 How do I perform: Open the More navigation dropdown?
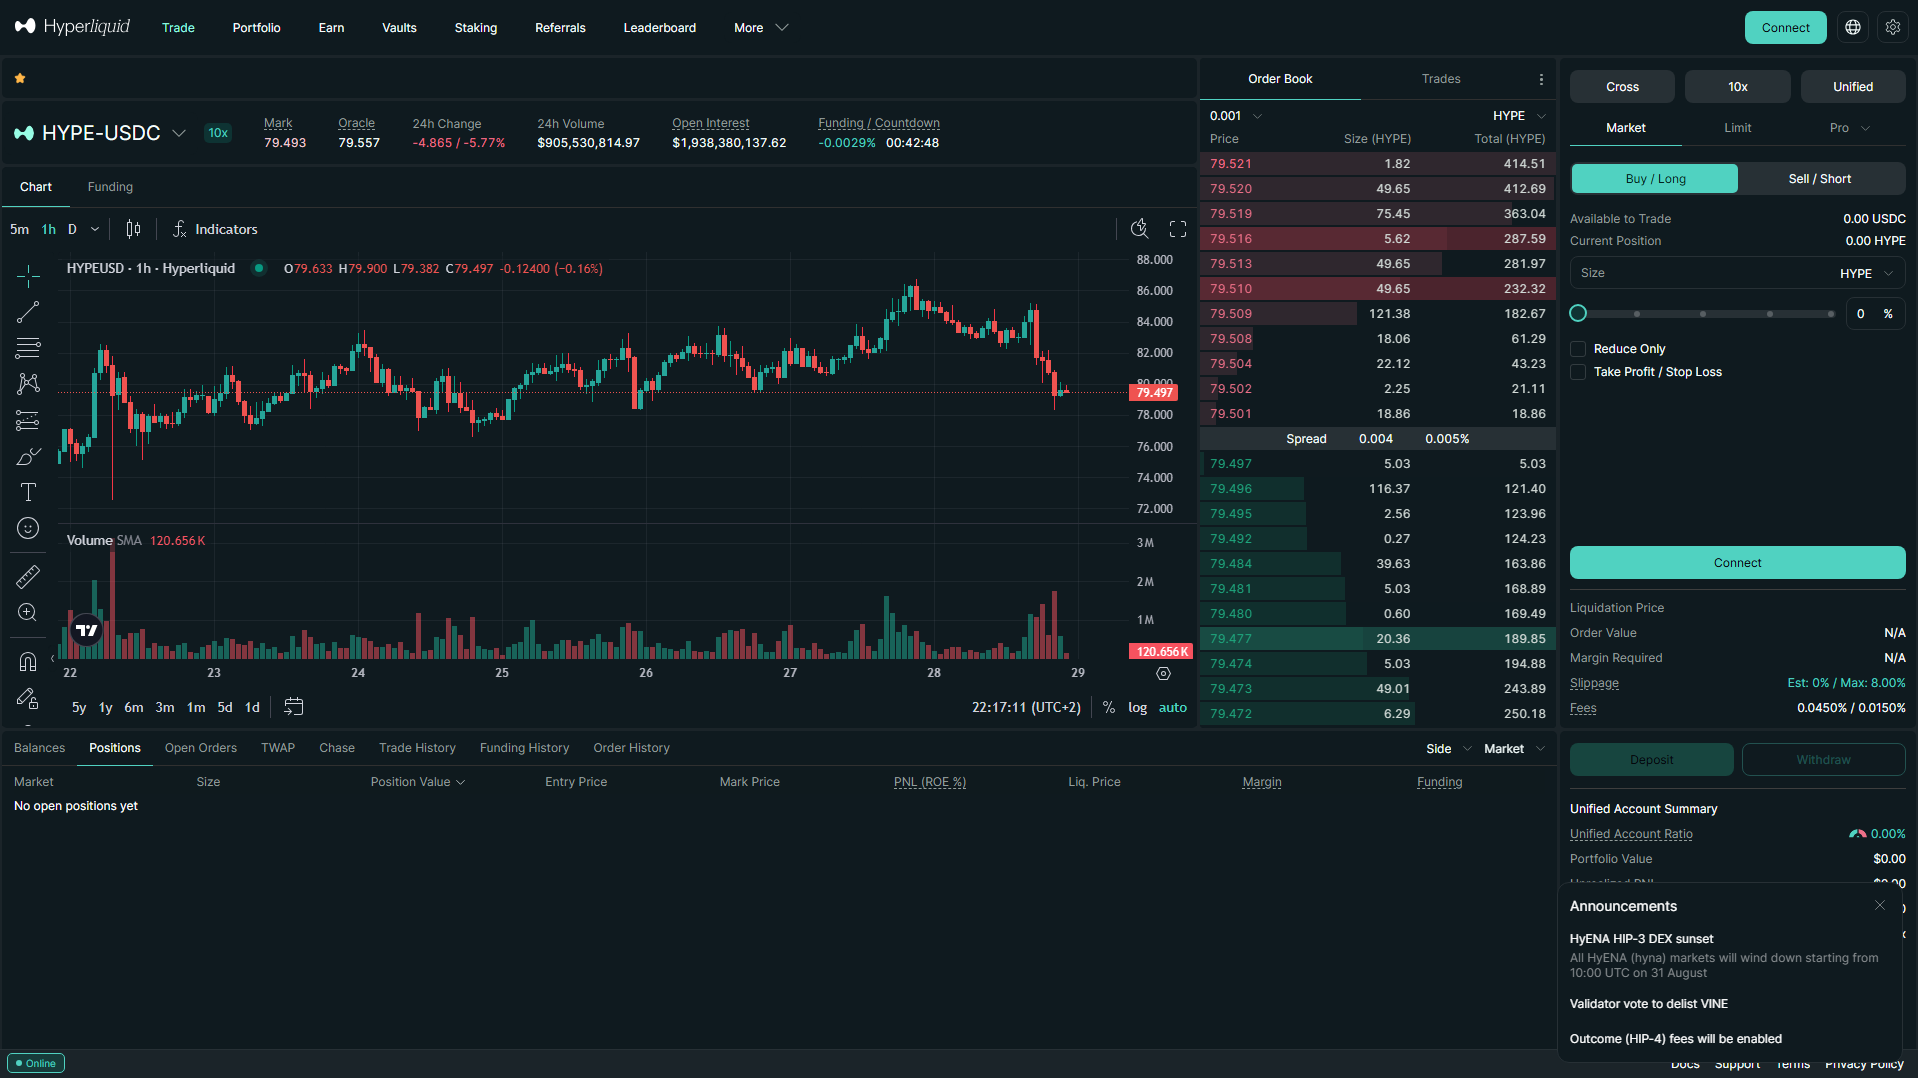(761, 28)
